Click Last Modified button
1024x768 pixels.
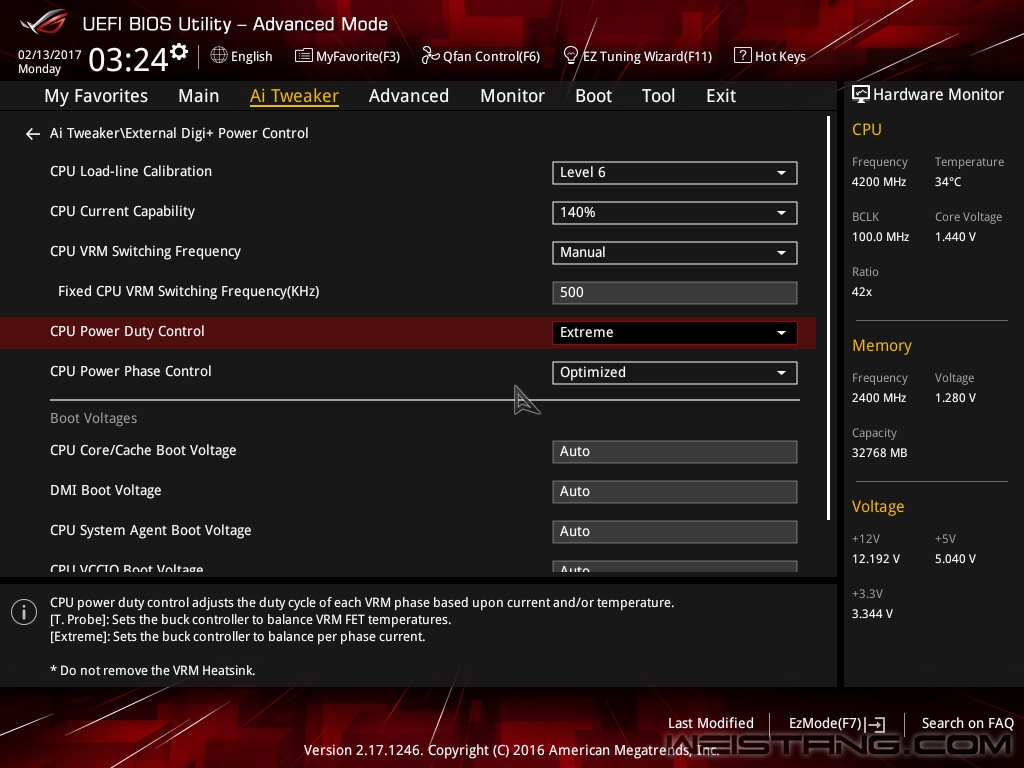711,723
